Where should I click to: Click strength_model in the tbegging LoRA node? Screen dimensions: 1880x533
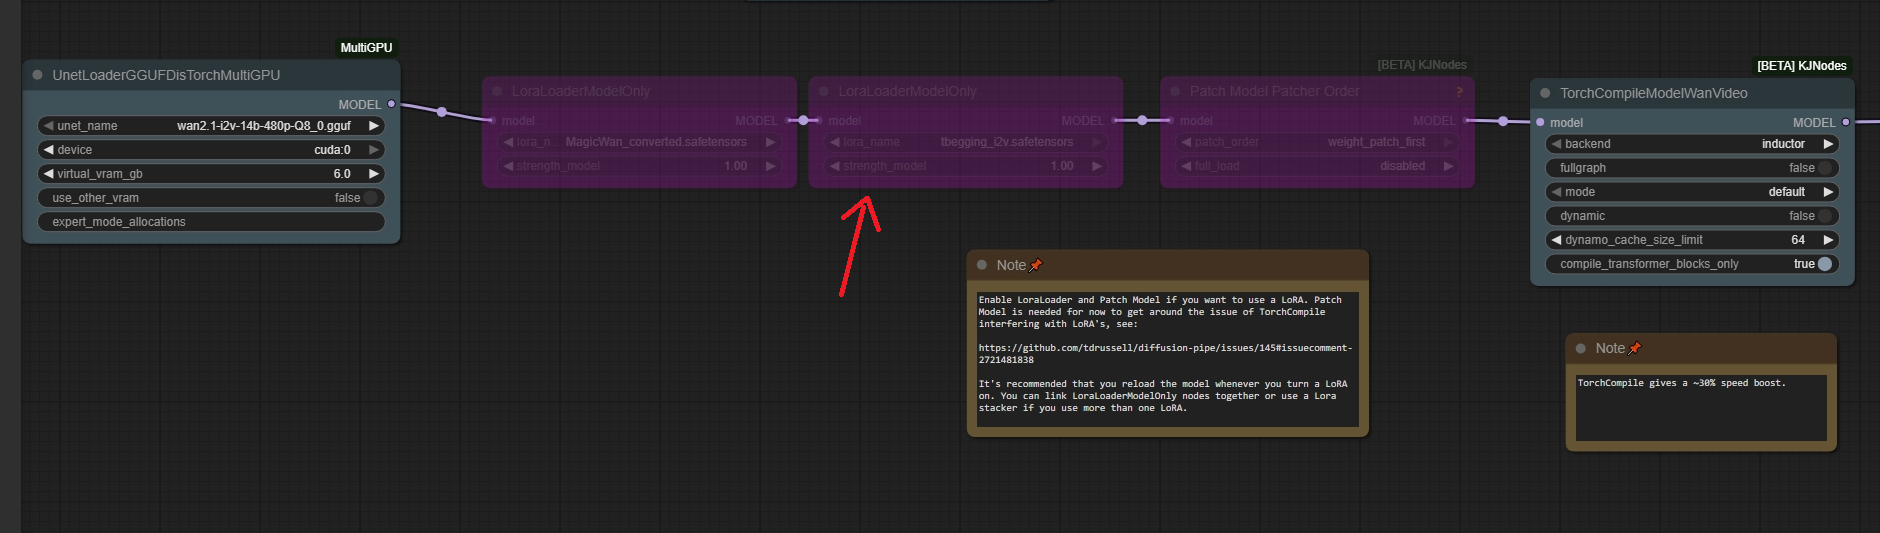pyautogui.click(x=966, y=166)
